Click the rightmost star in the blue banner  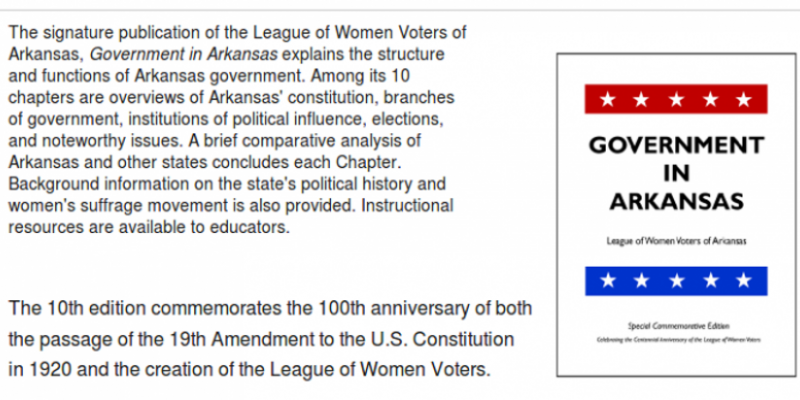click(742, 281)
